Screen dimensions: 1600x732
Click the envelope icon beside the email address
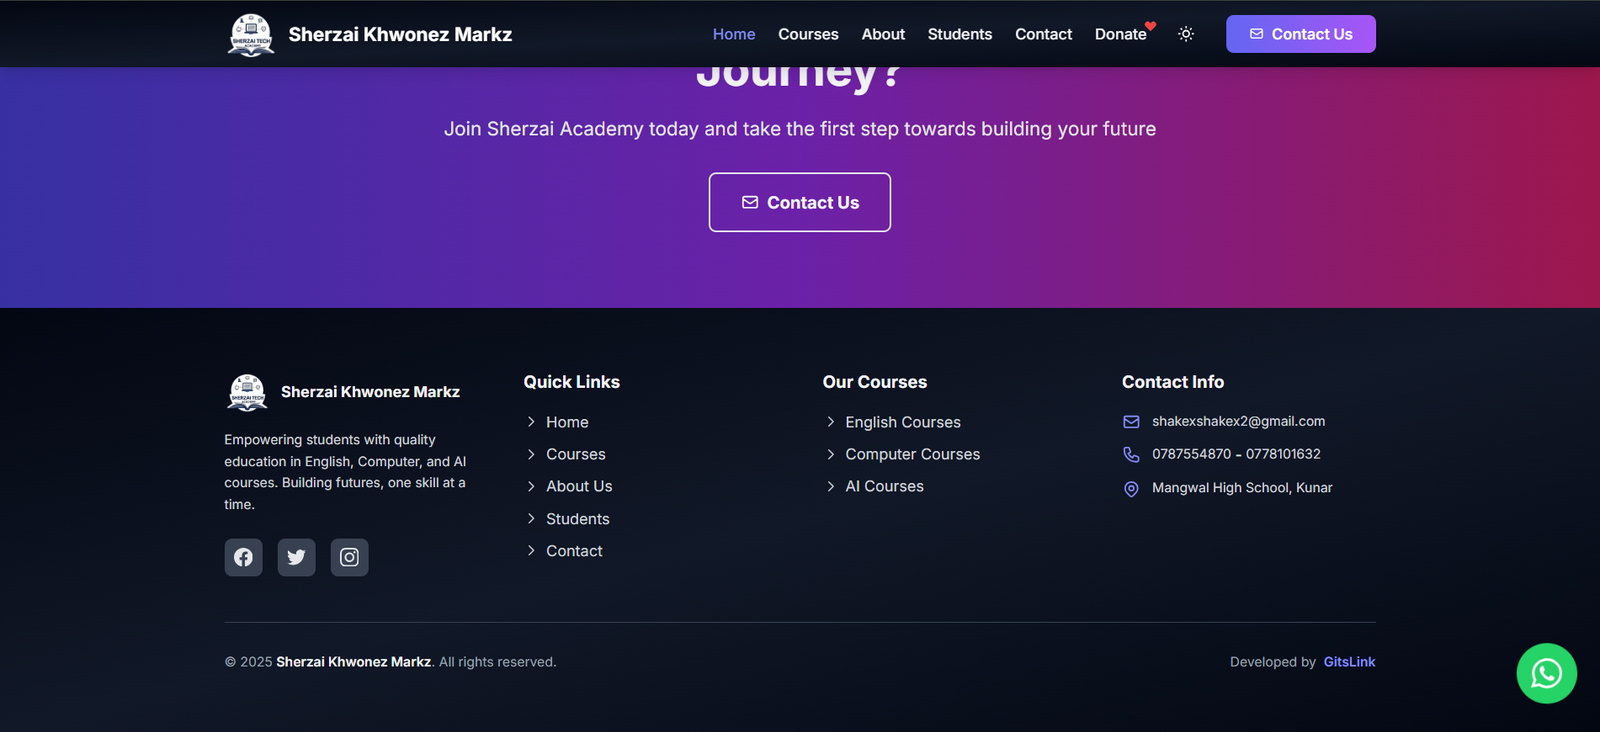[x=1131, y=422]
